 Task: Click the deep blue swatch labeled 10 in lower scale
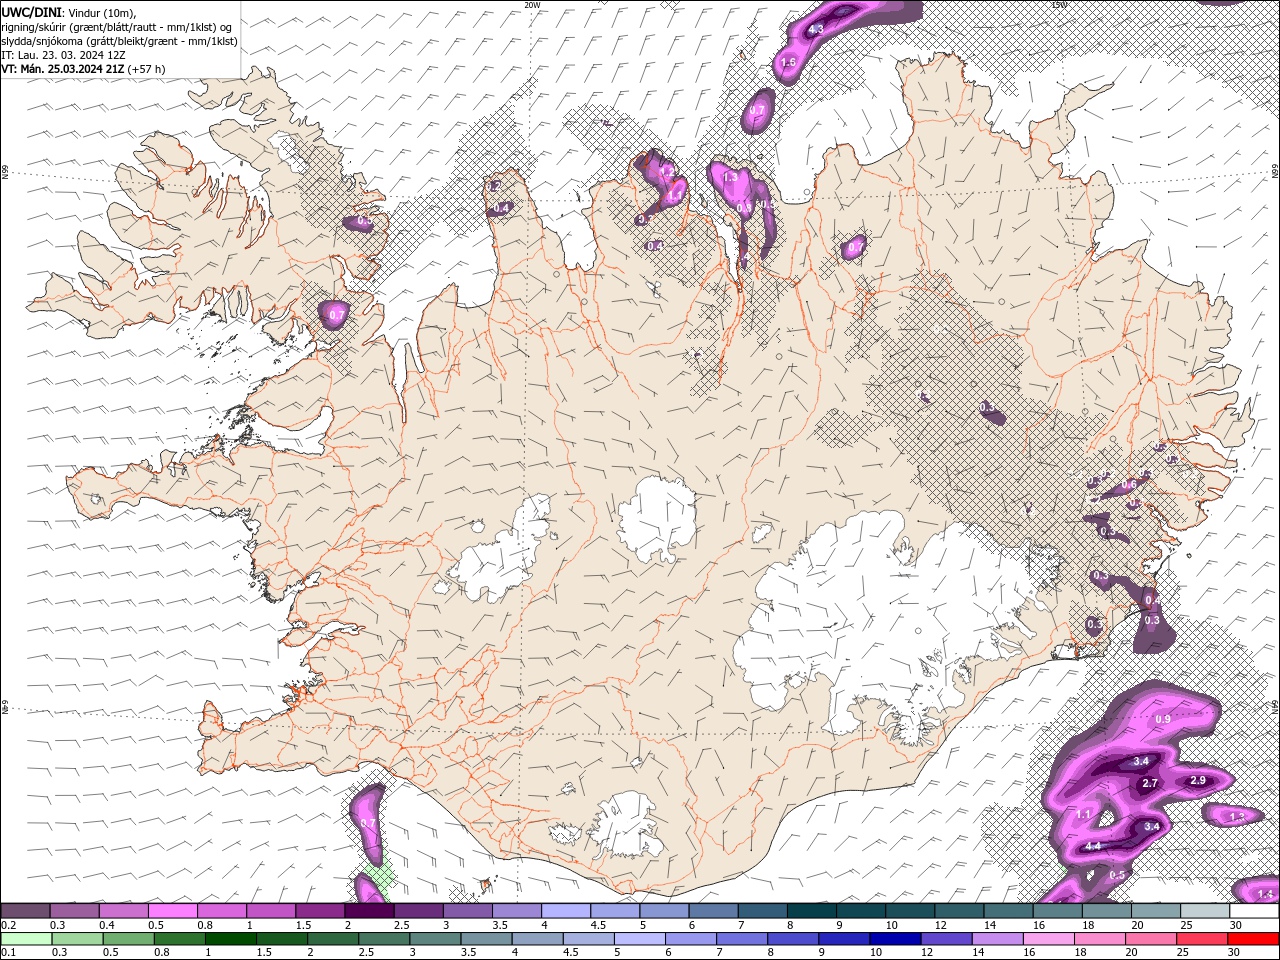[896, 938]
